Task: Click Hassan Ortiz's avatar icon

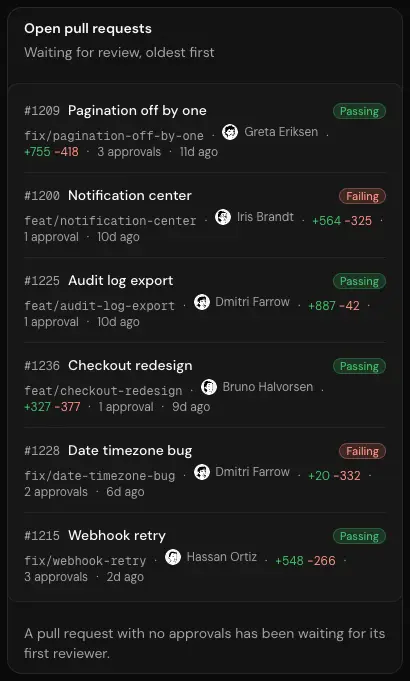Action: 173,557
